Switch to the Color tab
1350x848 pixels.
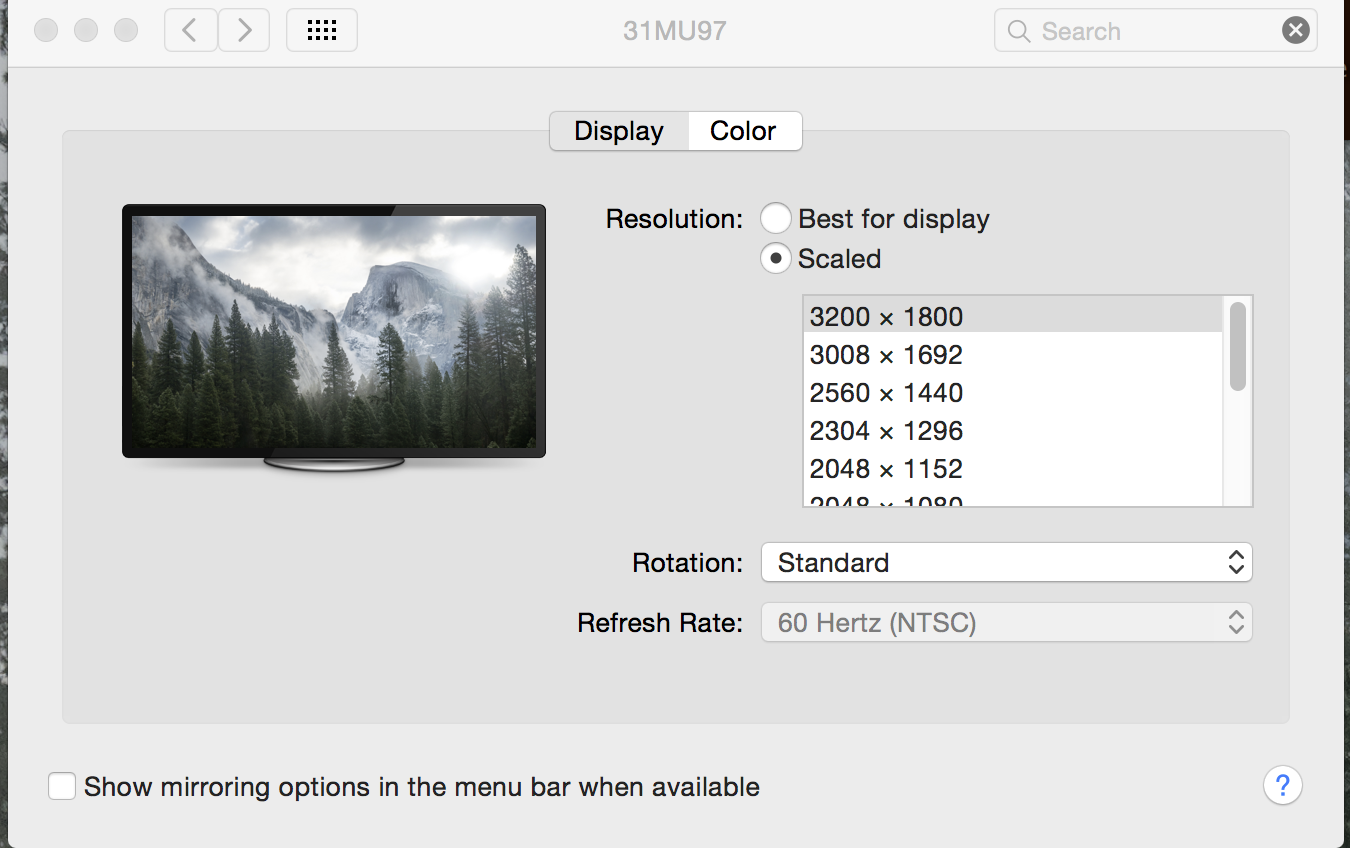(744, 131)
